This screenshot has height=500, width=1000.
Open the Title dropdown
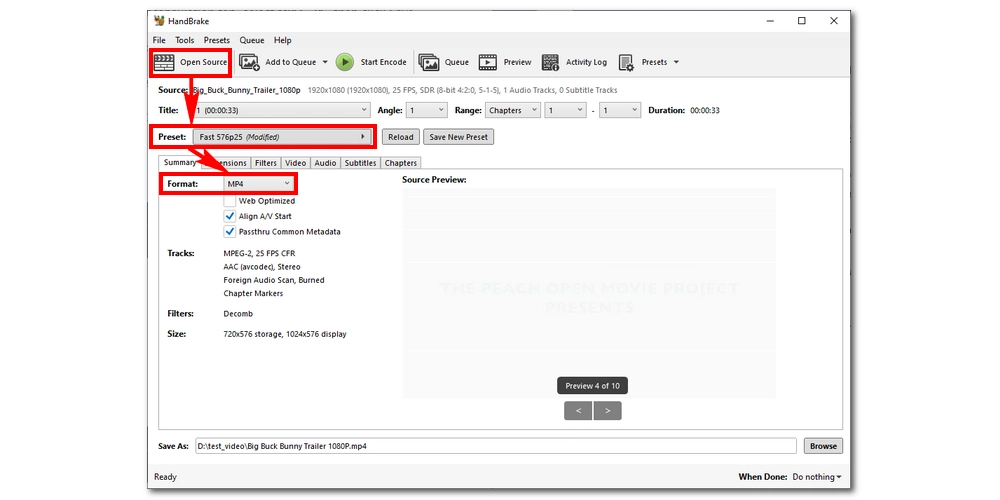tap(281, 110)
